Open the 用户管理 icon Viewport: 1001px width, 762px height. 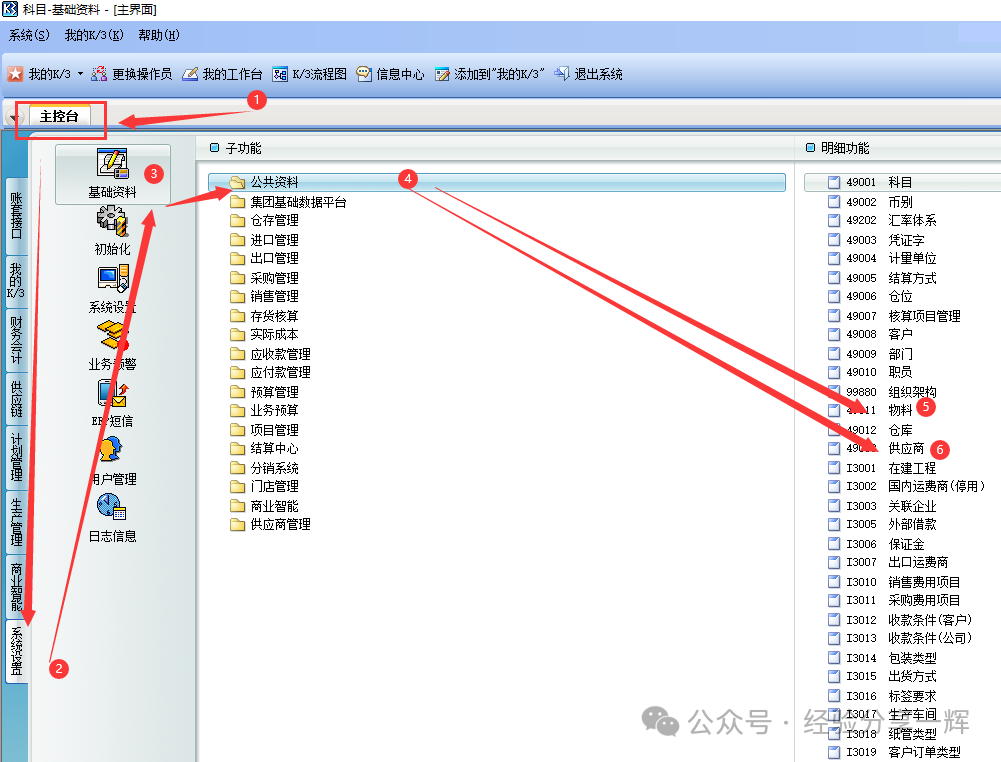point(112,451)
